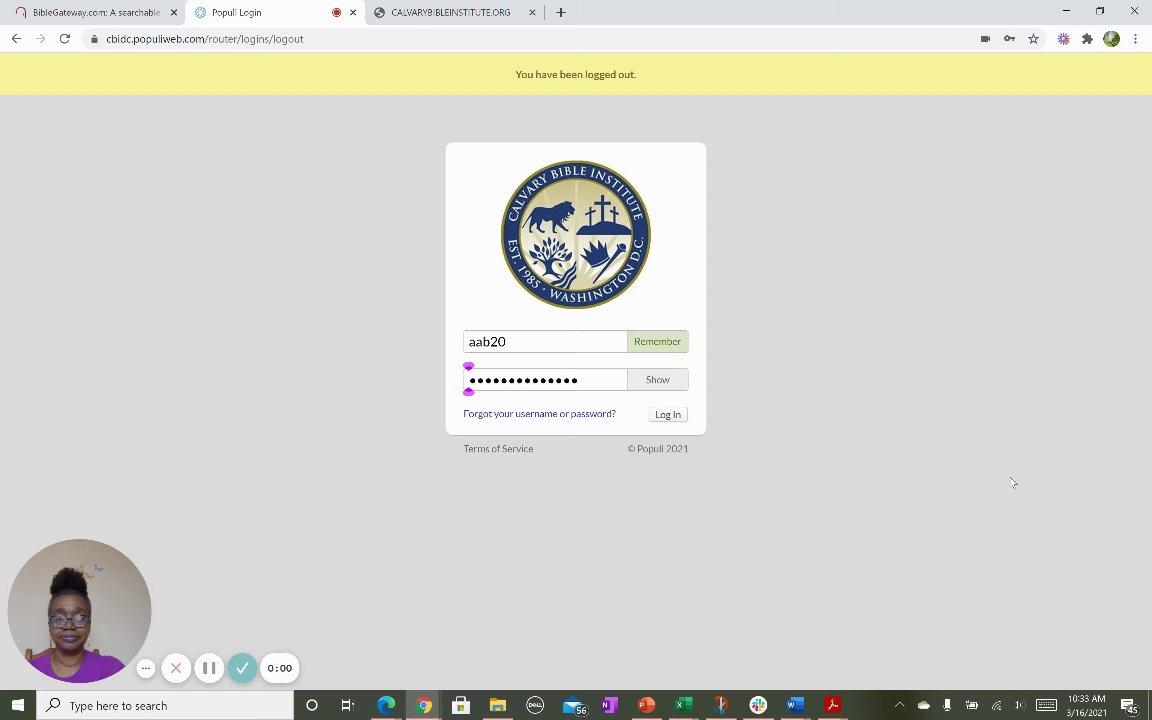The width and height of the screenshot is (1152, 720).
Task: Open the volume speaker tray icon
Action: pyautogui.click(x=1020, y=705)
